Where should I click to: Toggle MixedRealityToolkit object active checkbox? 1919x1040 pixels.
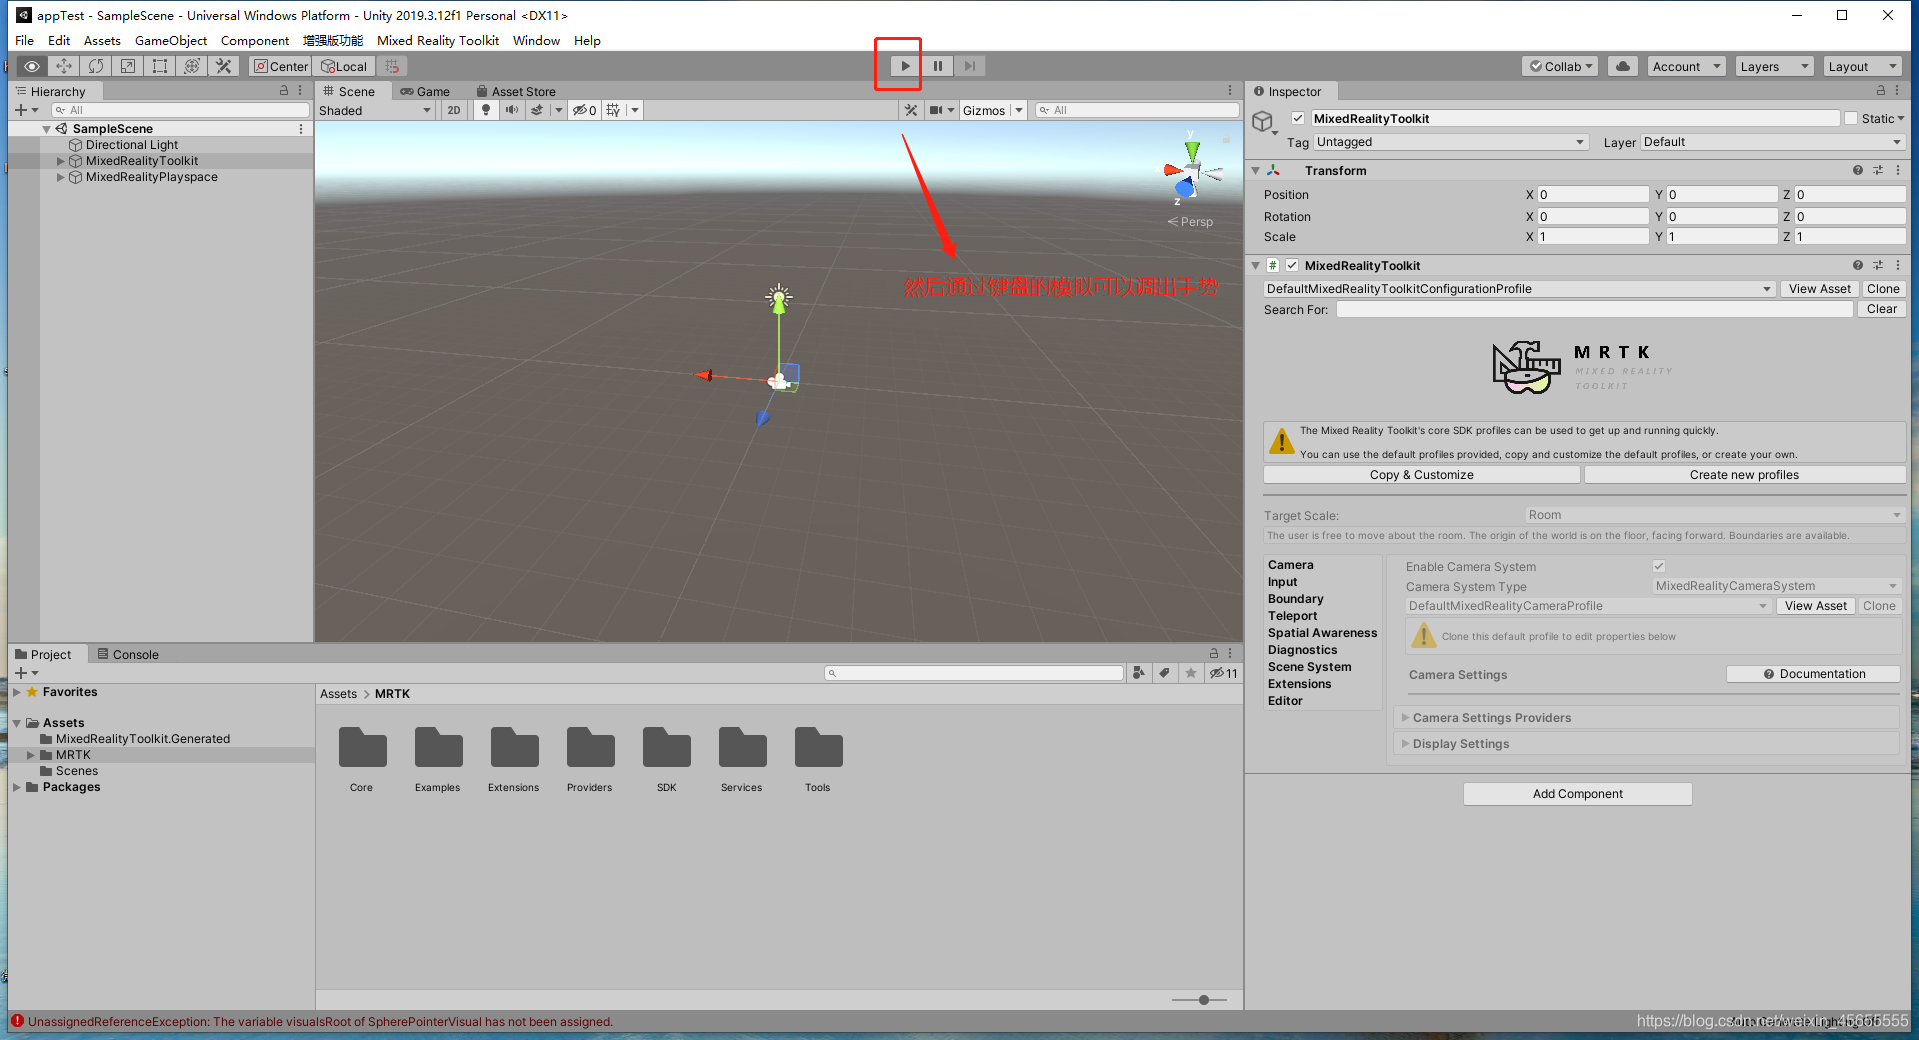[1298, 118]
